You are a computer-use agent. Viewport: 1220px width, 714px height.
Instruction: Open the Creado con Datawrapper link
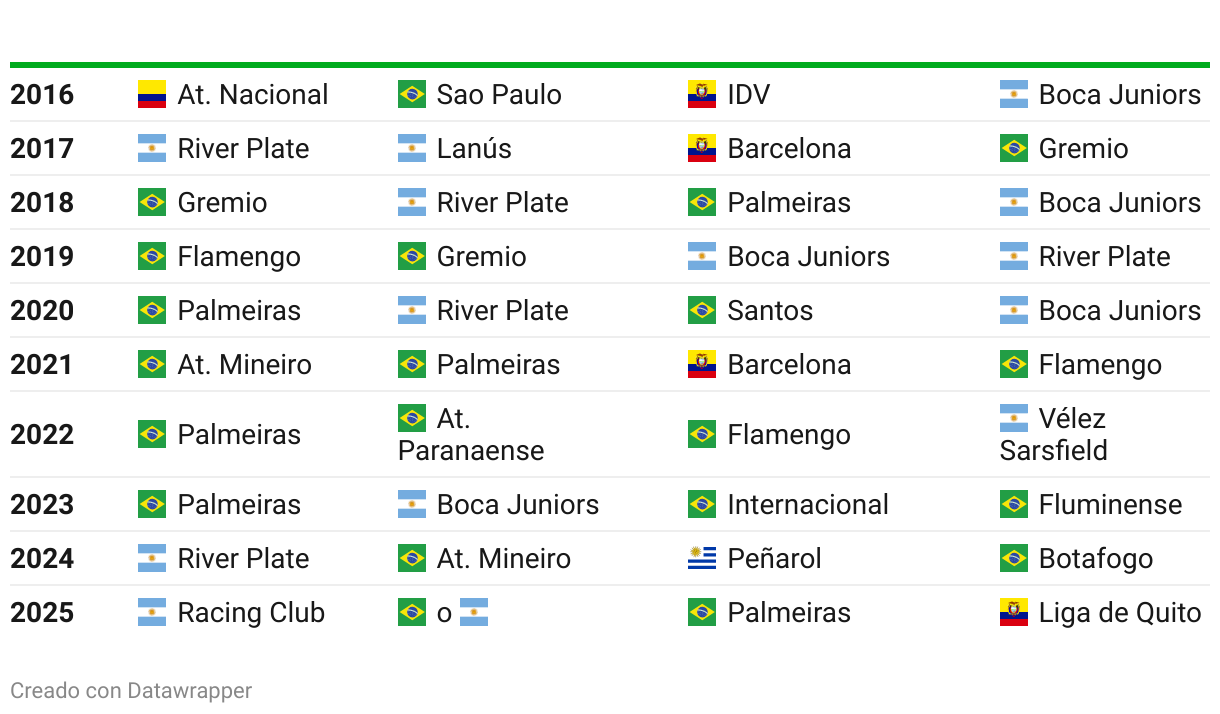point(131,690)
